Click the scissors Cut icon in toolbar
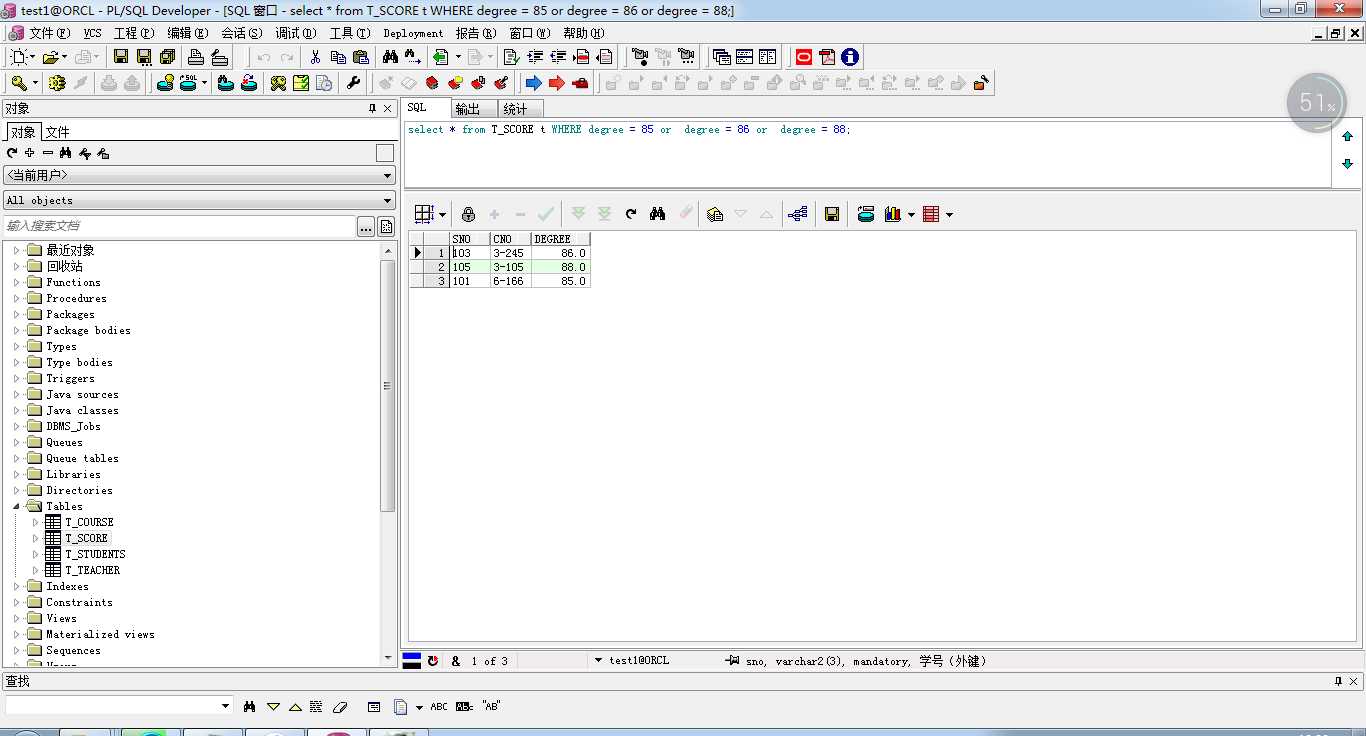This screenshot has height=736, width=1366. click(316, 57)
